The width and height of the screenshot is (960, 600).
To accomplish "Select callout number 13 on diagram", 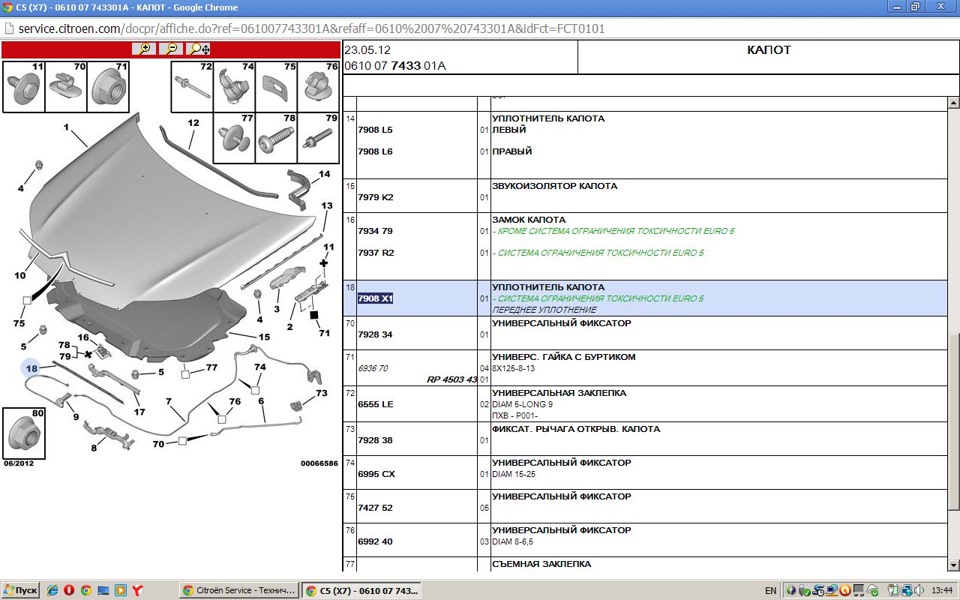I will (x=327, y=206).
